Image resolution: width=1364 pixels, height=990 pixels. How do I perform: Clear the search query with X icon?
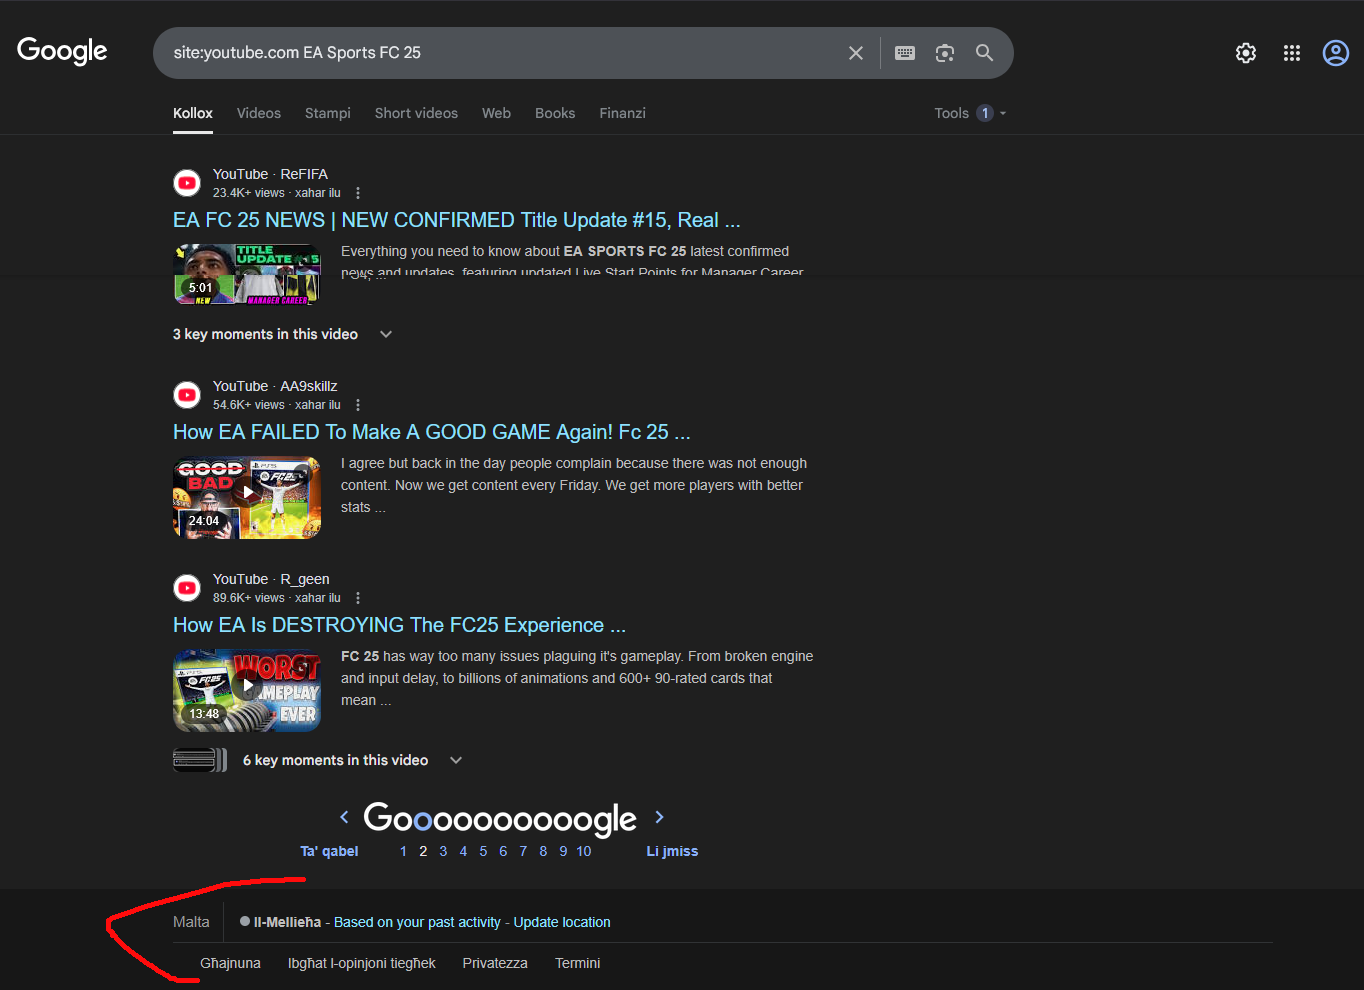856,53
